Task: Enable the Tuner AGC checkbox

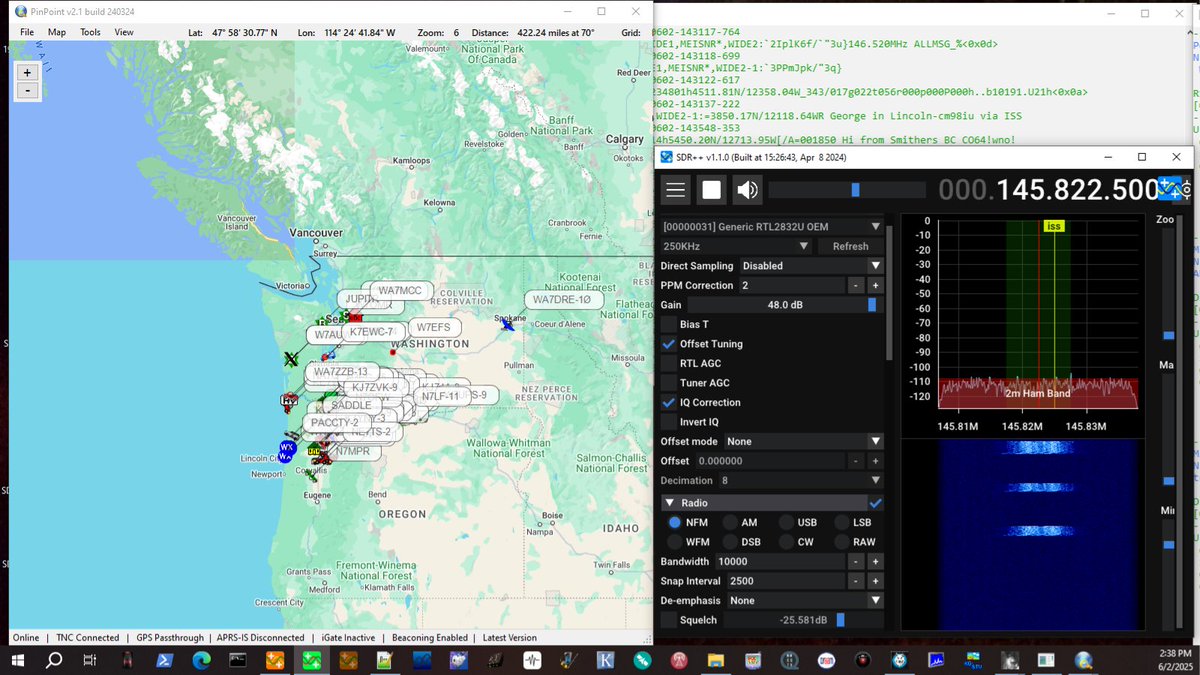Action: coord(669,383)
